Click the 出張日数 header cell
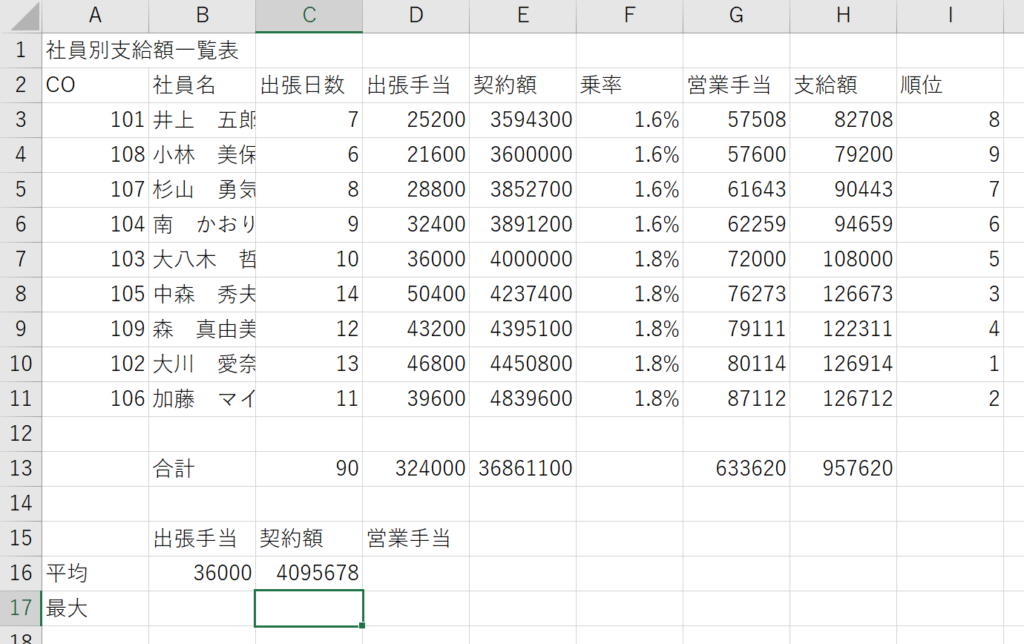The width and height of the screenshot is (1024, 644). (x=309, y=85)
